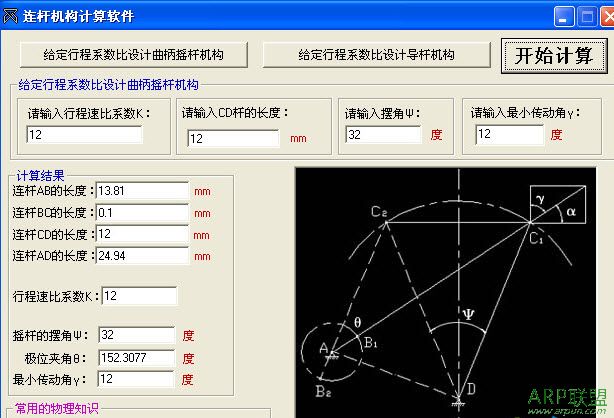Click the 度 unit beside 摆角Ψ input
The height and width of the screenshot is (418, 614).
(436, 135)
